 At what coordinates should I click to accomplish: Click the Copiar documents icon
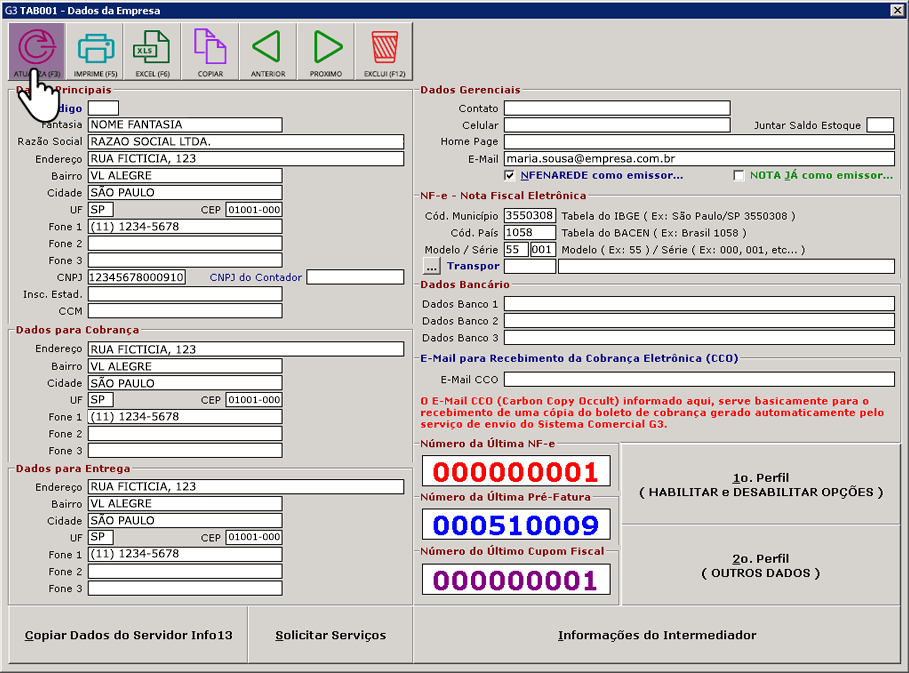click(210, 50)
